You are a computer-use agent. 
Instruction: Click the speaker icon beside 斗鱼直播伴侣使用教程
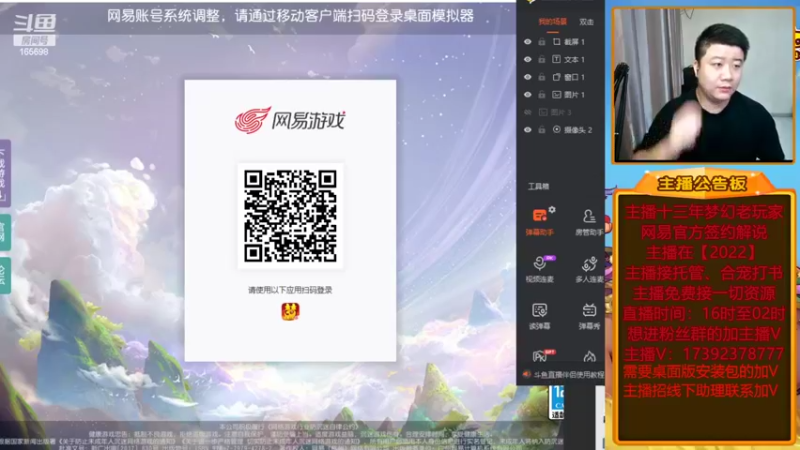(x=527, y=374)
